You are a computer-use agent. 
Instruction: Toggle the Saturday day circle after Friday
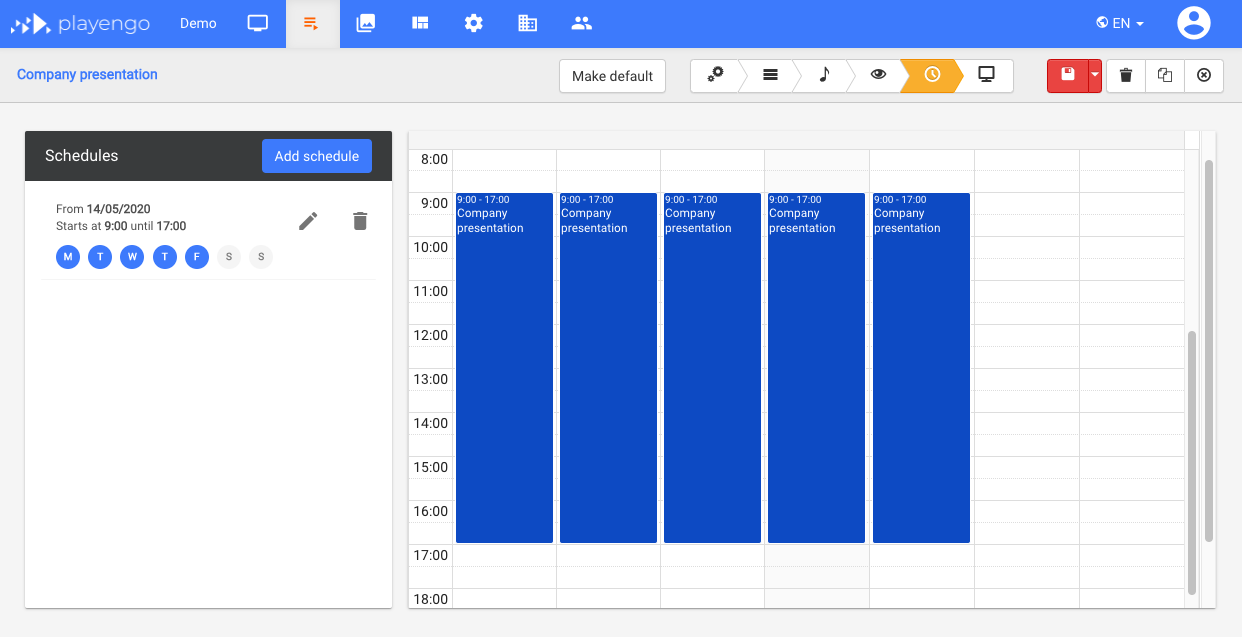pos(229,257)
